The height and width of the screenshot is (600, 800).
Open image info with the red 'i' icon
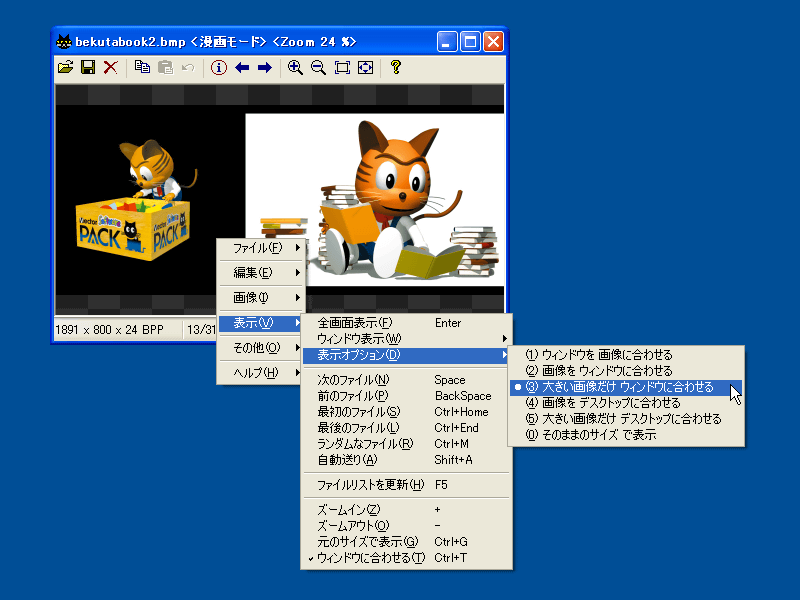click(x=219, y=67)
